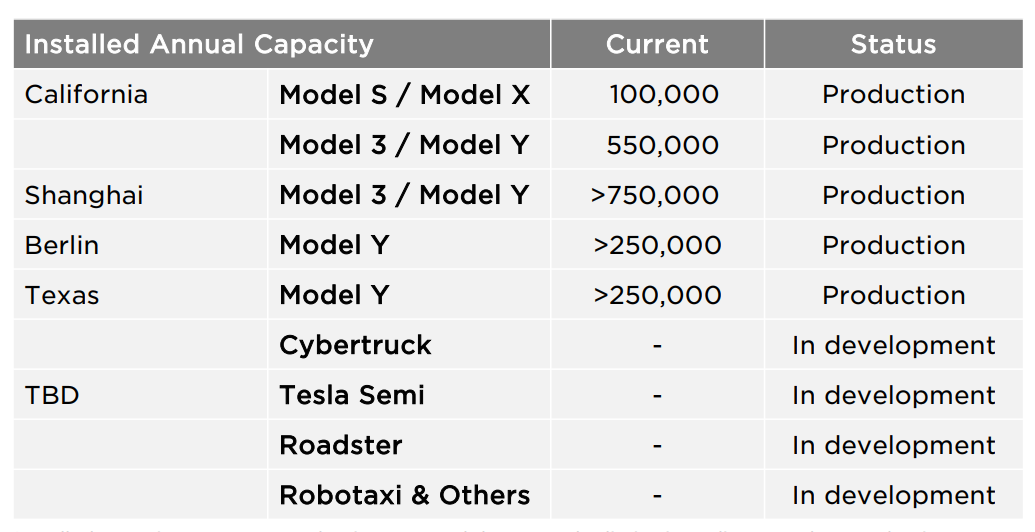Select the Texas location cell
1035x532 pixels.
(62, 295)
